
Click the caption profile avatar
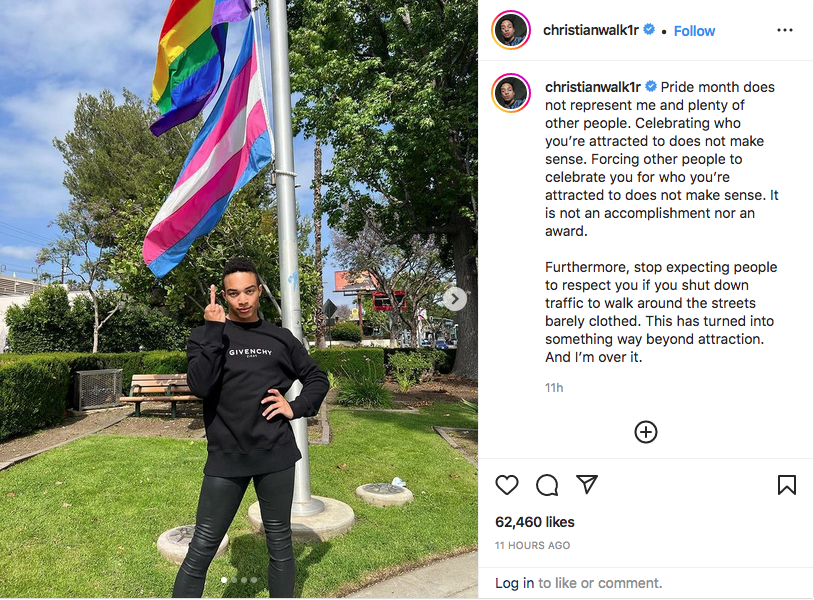tap(511, 93)
